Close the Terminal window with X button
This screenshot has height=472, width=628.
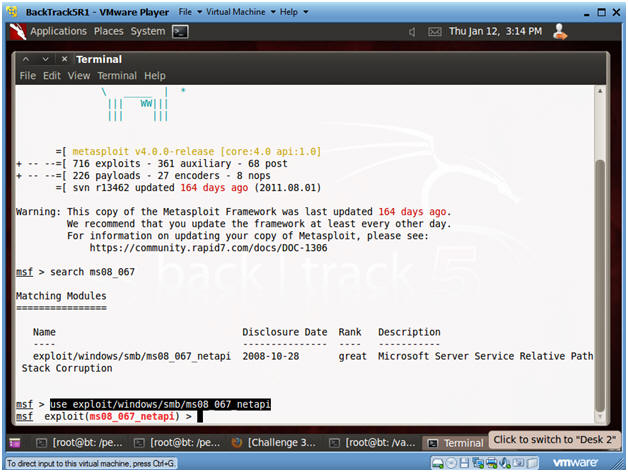[x=64, y=59]
